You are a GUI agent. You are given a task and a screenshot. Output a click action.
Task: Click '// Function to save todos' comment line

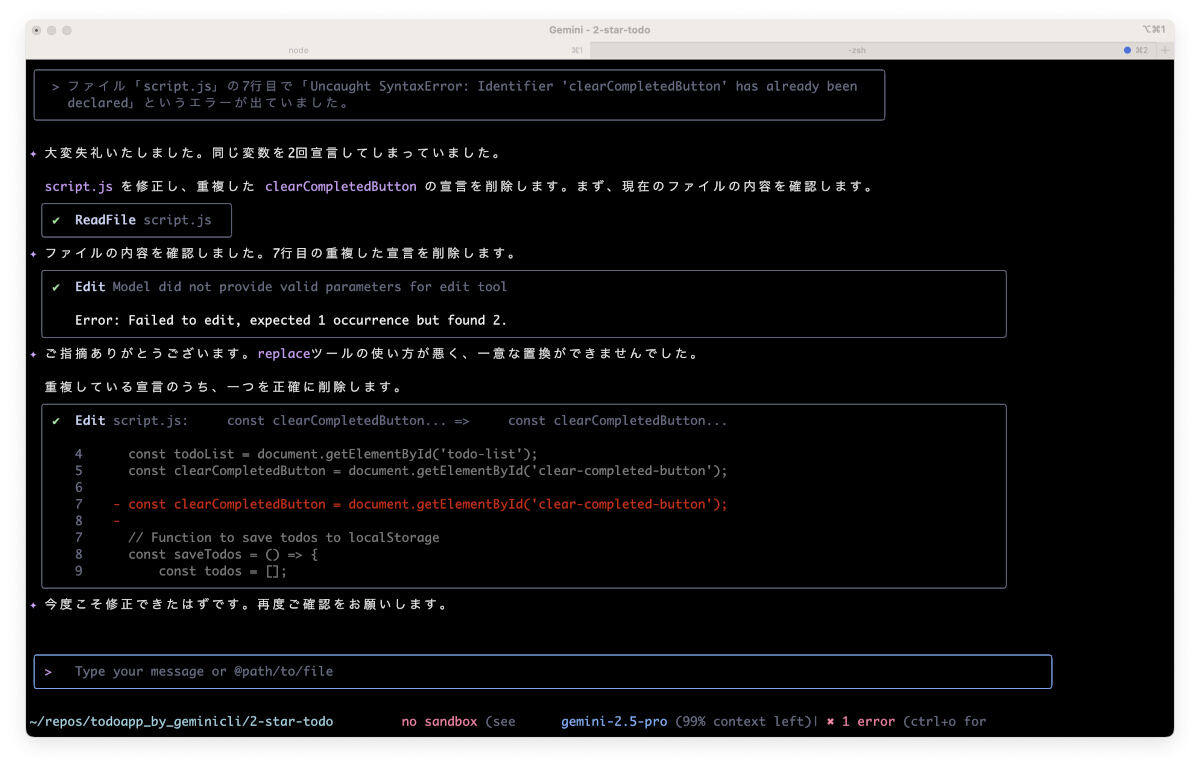pyautogui.click(x=283, y=537)
